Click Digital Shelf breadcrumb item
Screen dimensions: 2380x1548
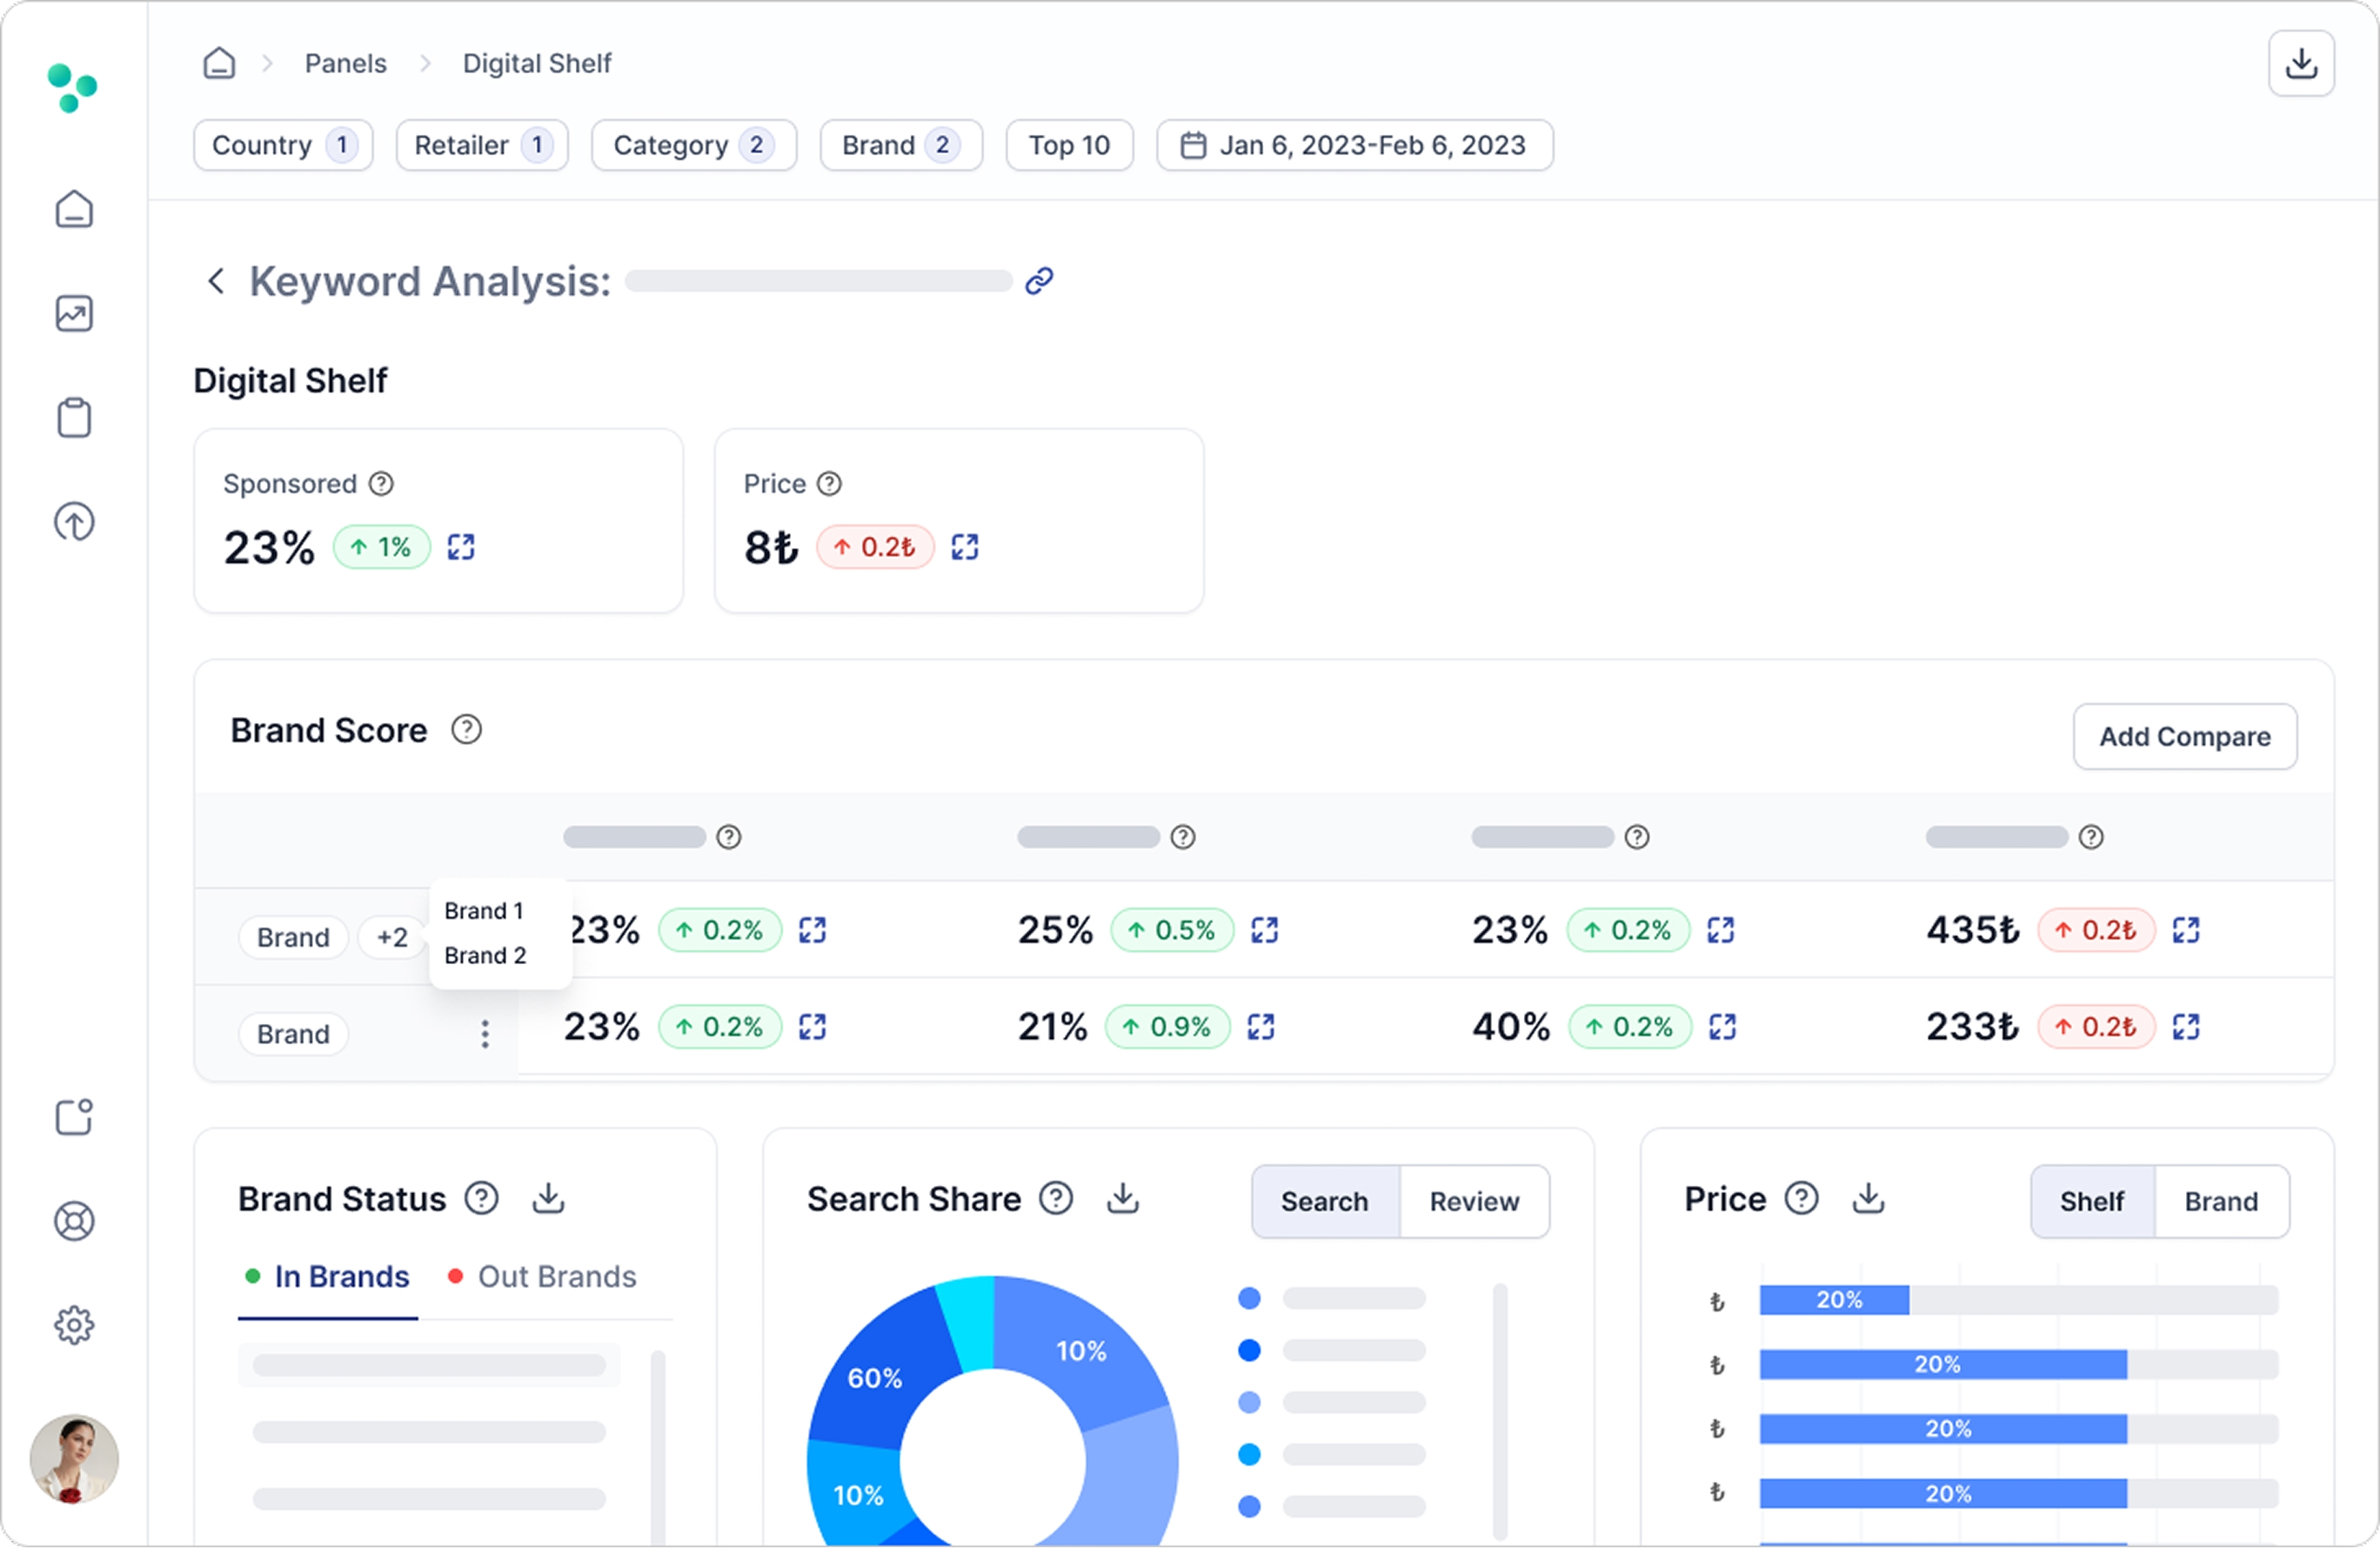tap(536, 63)
